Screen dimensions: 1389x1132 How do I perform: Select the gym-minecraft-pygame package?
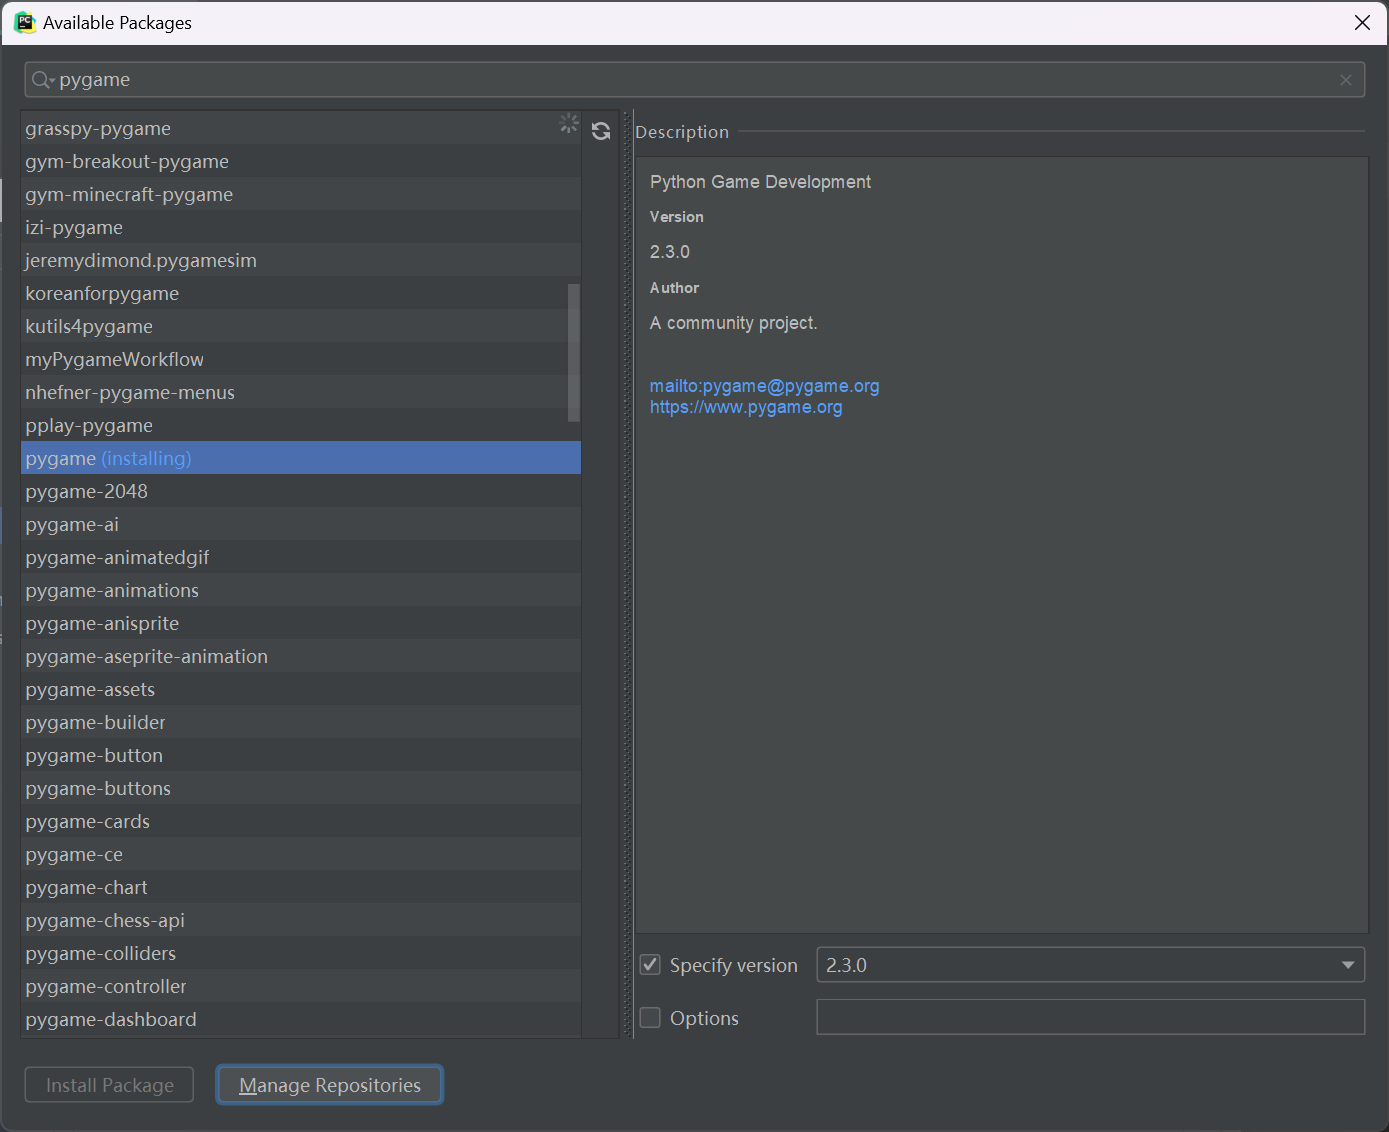click(301, 194)
